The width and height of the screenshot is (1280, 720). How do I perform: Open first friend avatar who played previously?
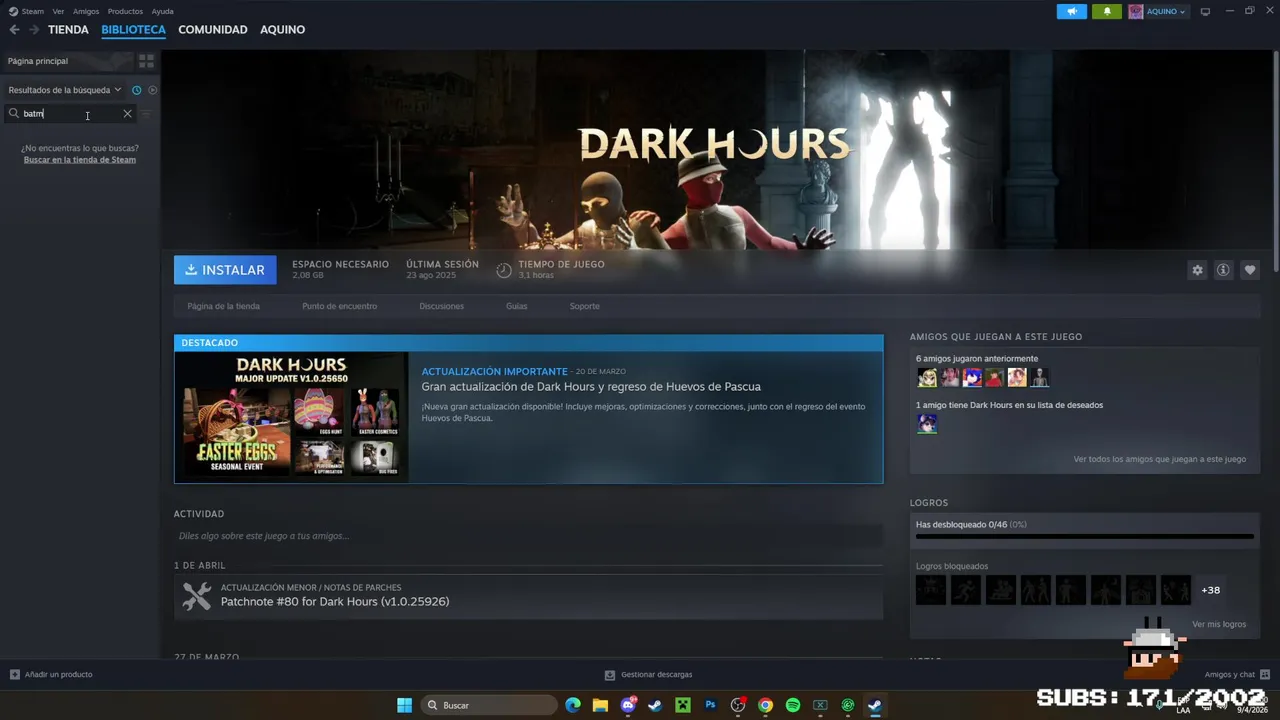coord(927,378)
